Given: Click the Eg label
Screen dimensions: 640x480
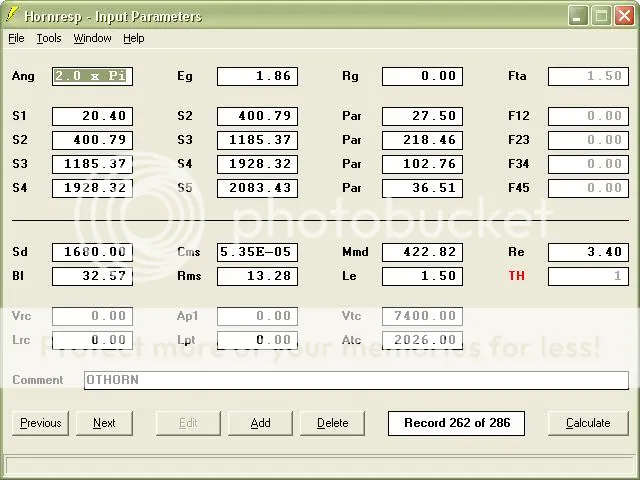Looking at the screenshot, I should 185,76.
